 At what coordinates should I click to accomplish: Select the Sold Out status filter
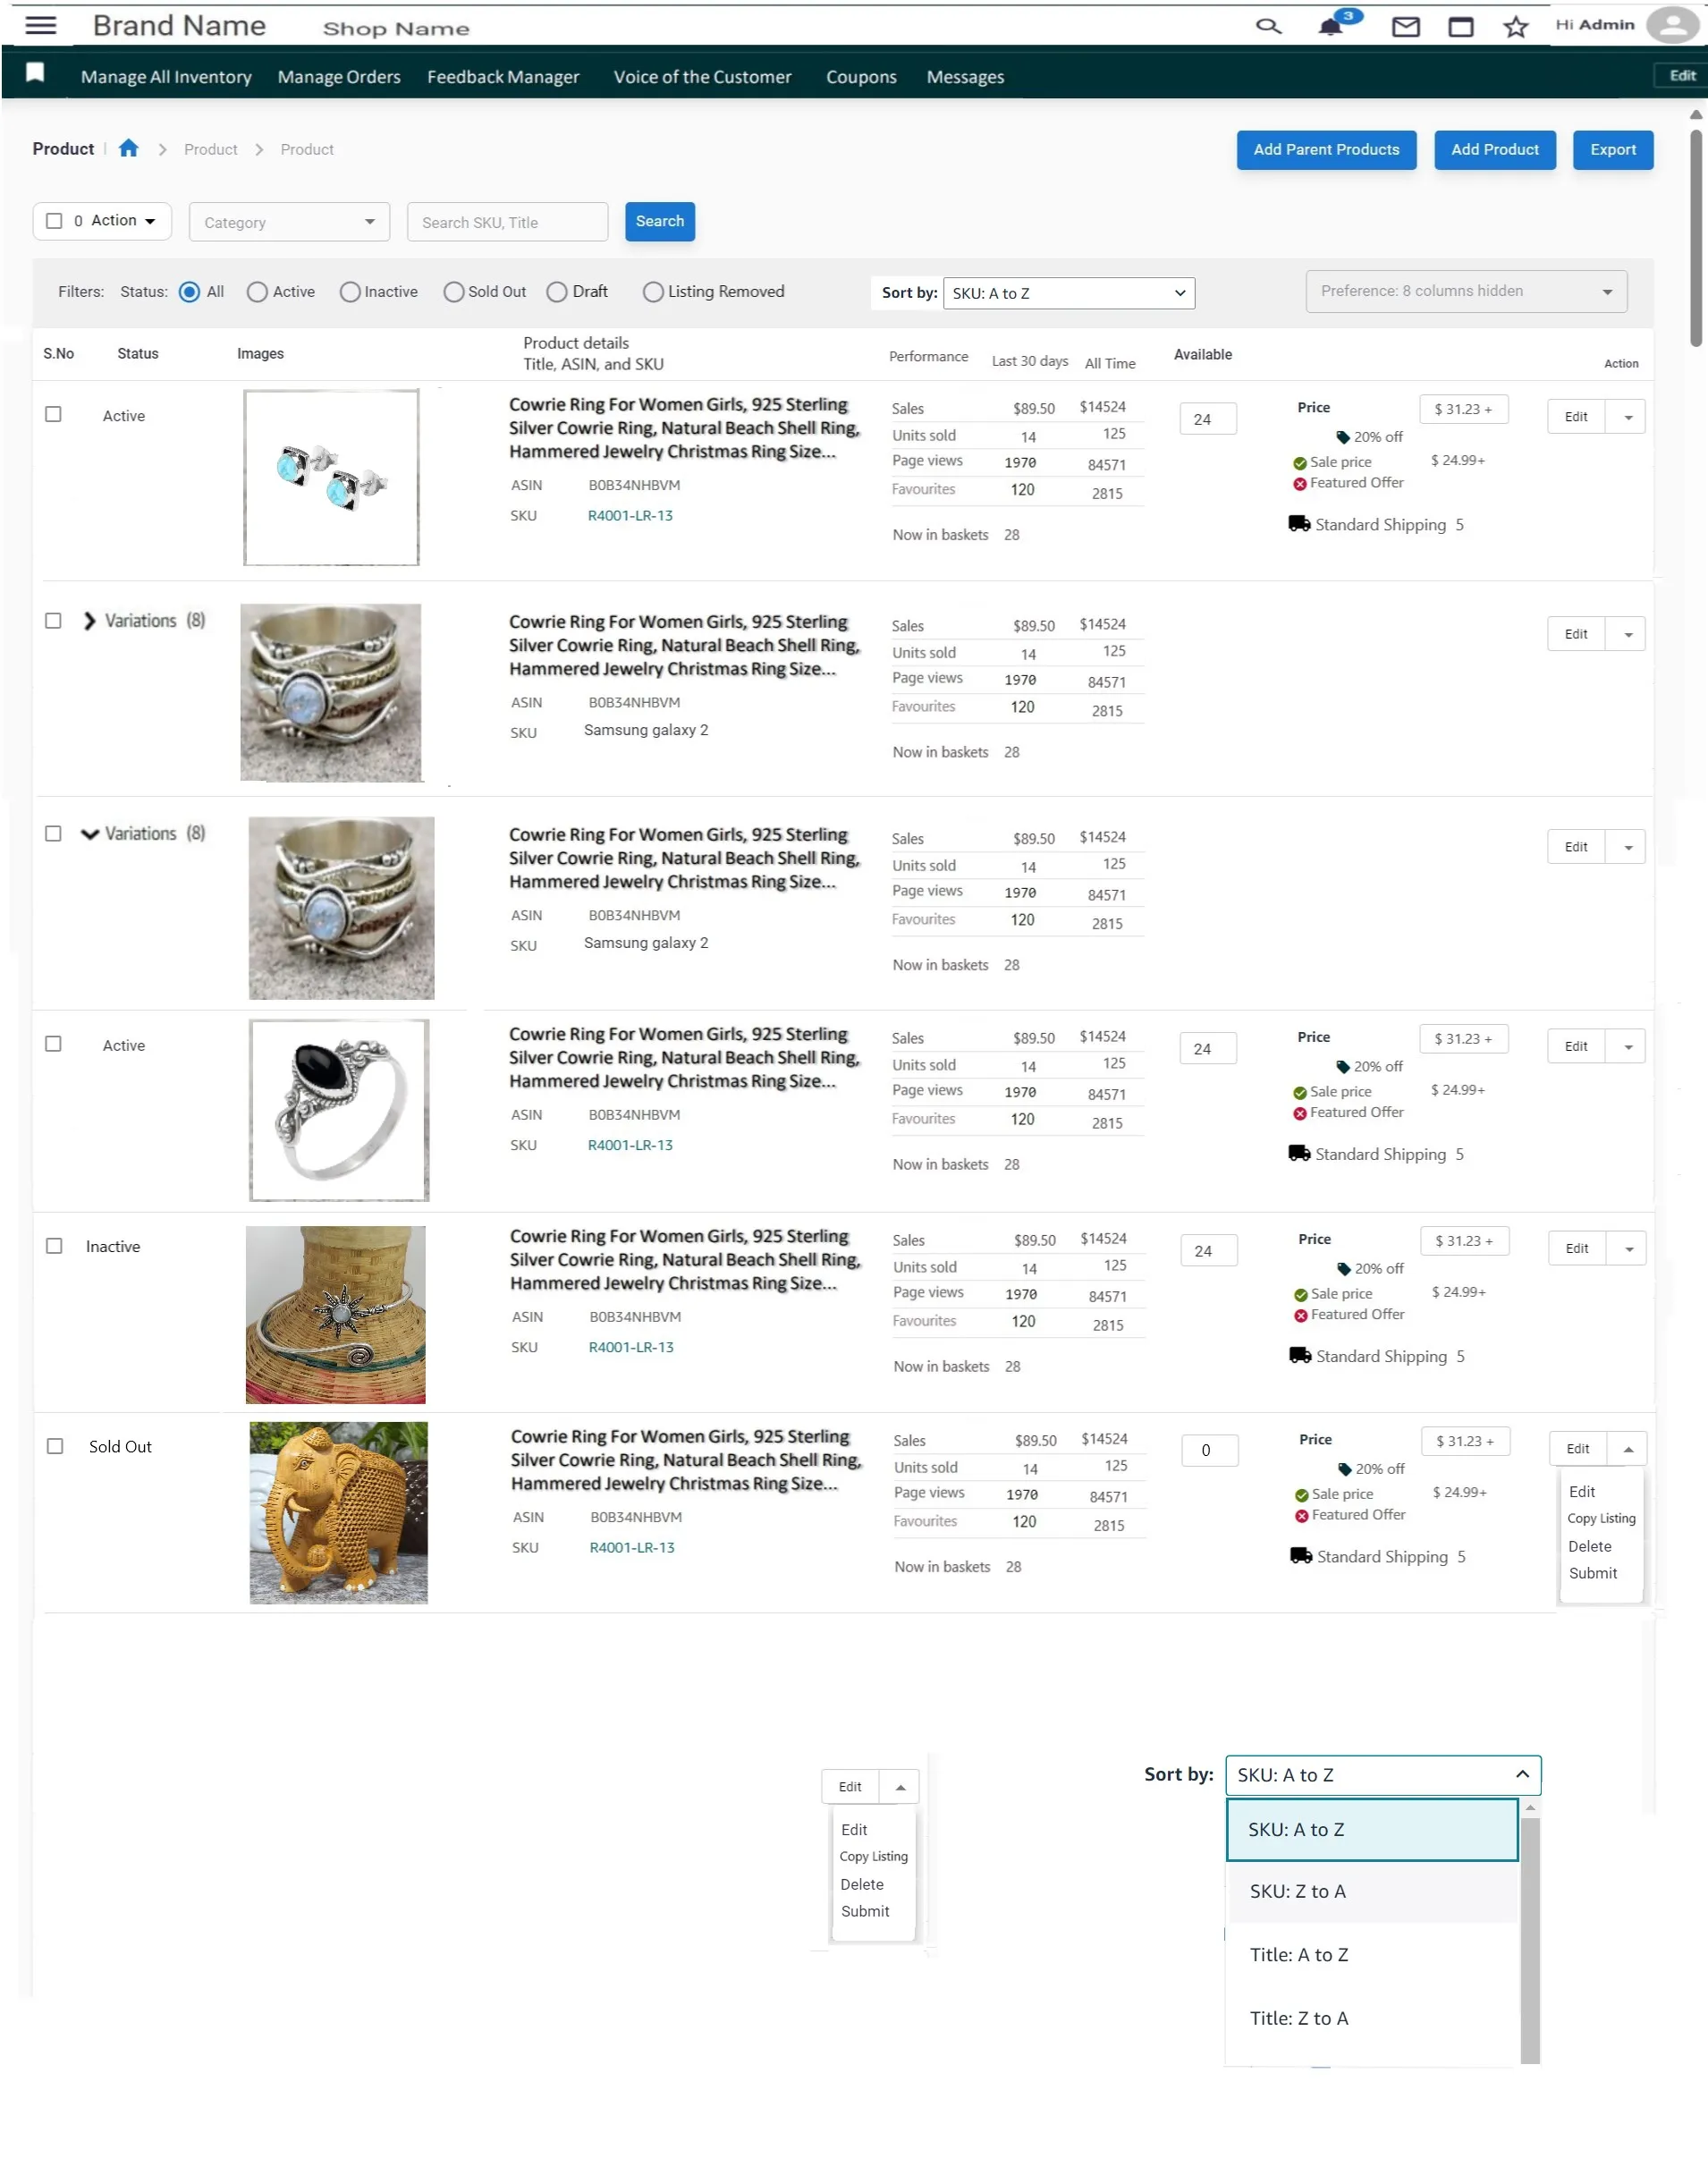click(454, 292)
